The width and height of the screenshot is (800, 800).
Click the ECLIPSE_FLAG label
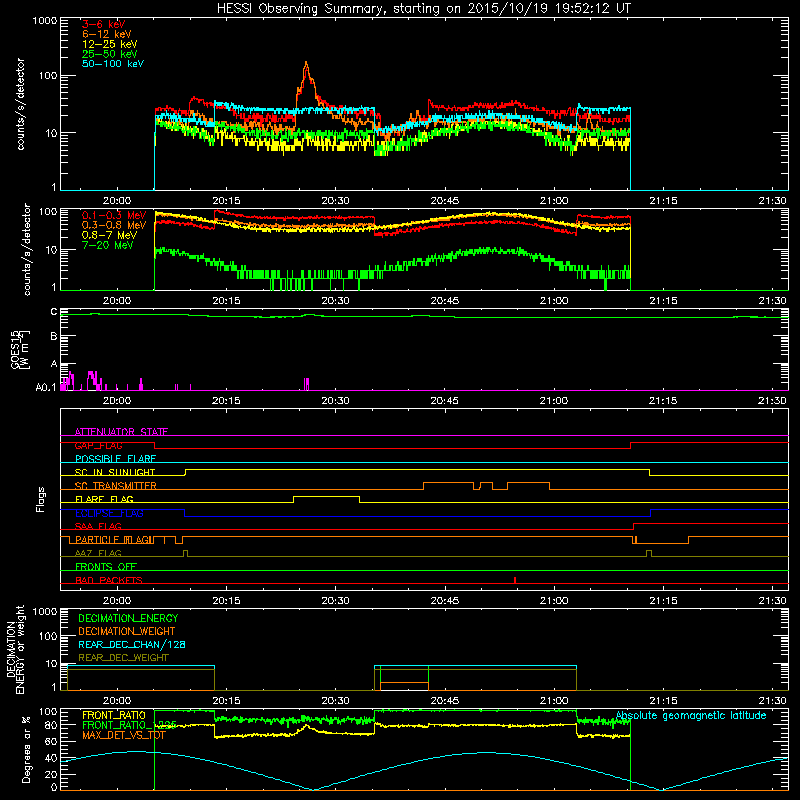pos(109,513)
